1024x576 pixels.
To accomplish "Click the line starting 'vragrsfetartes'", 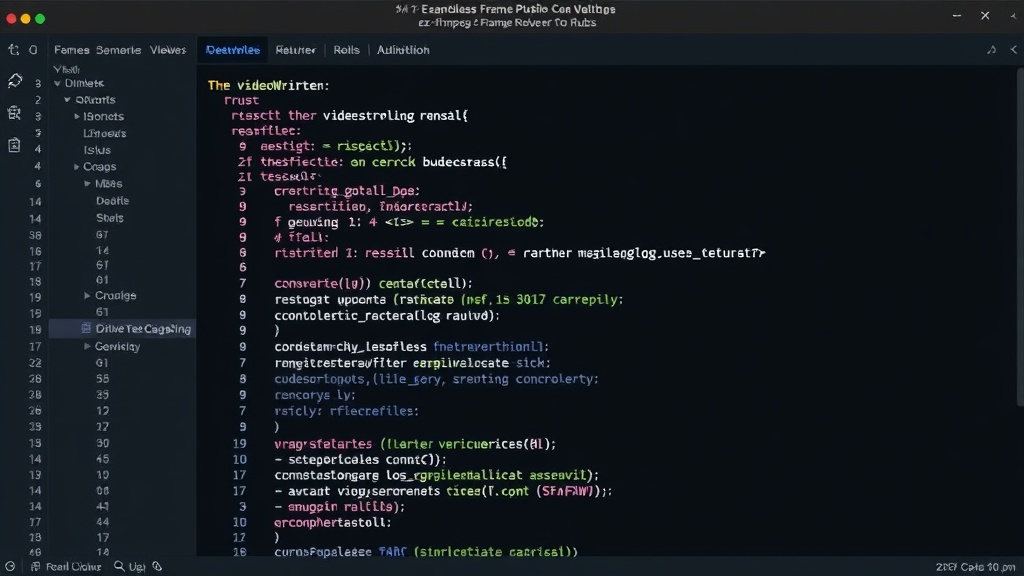I will [415, 444].
